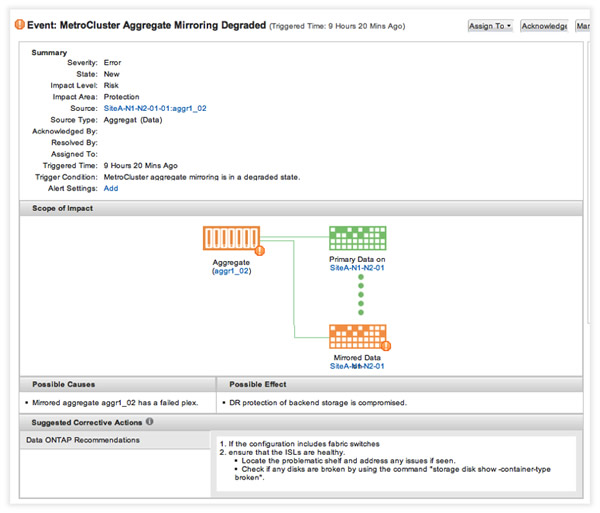Open the link under Mirrored Data
Screen dimensions: 600x513
point(358,366)
